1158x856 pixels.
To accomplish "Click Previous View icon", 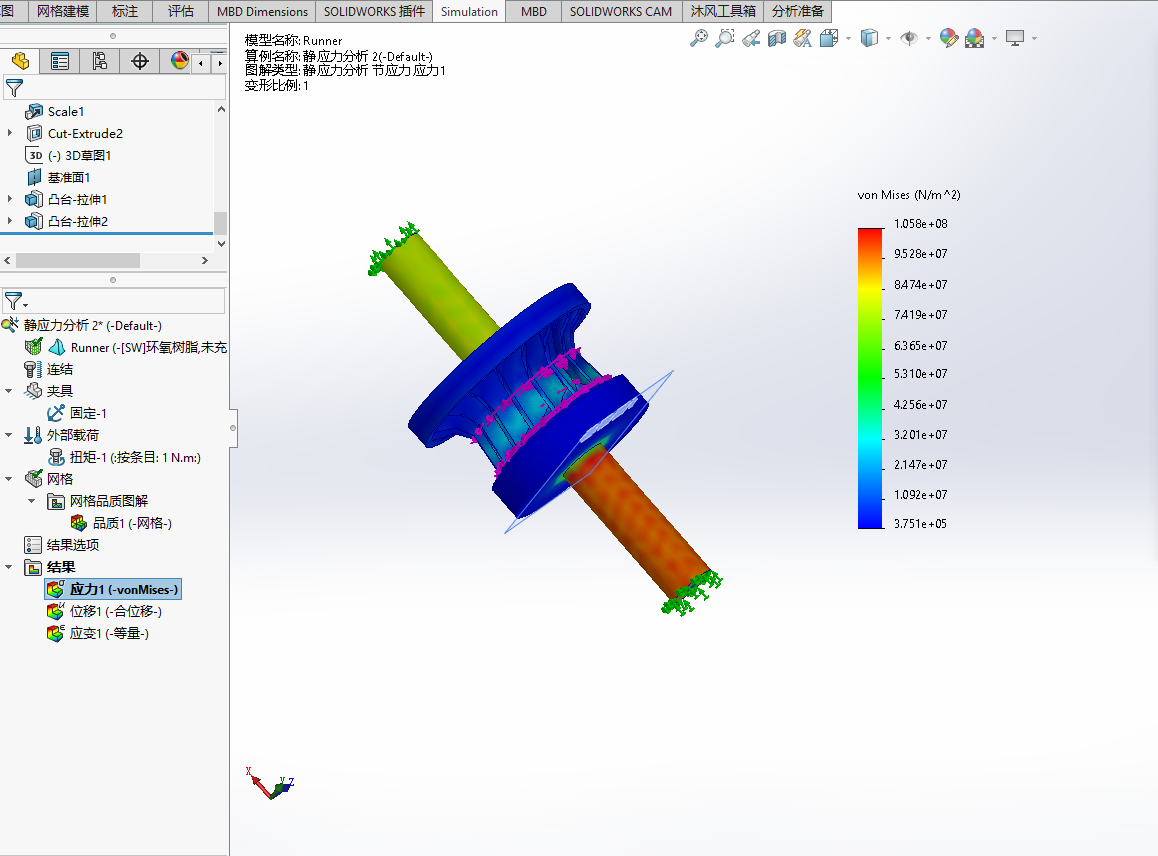I will coord(751,38).
